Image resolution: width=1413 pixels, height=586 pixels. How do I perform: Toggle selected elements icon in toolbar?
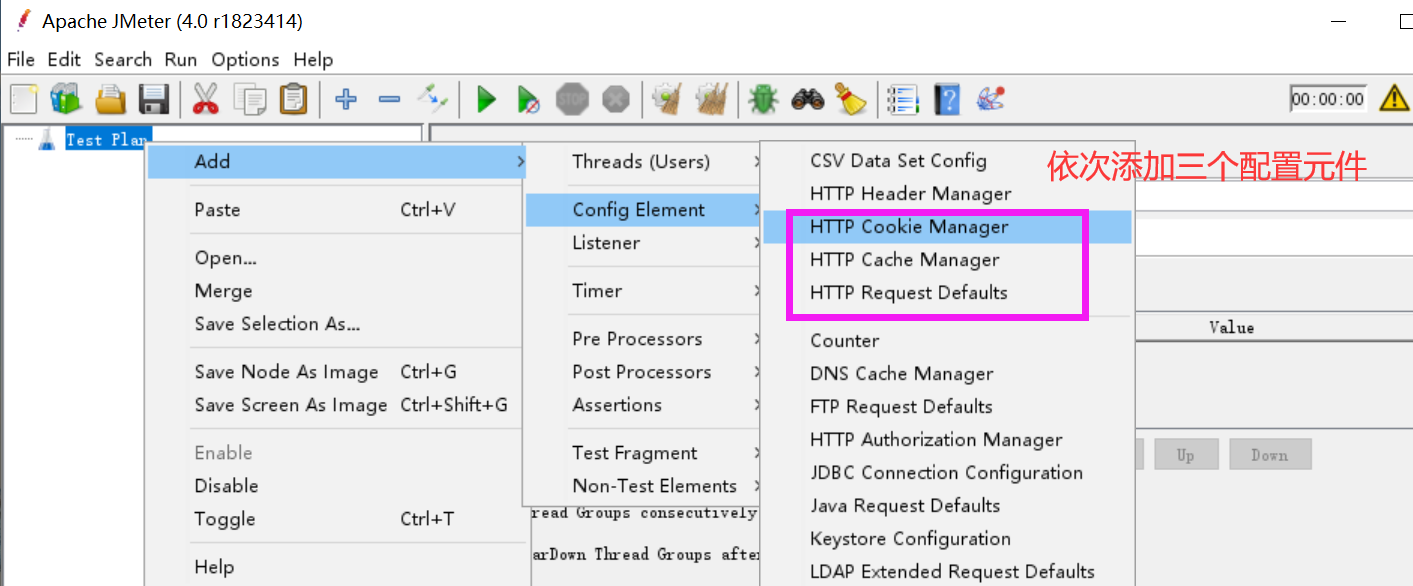(433, 99)
